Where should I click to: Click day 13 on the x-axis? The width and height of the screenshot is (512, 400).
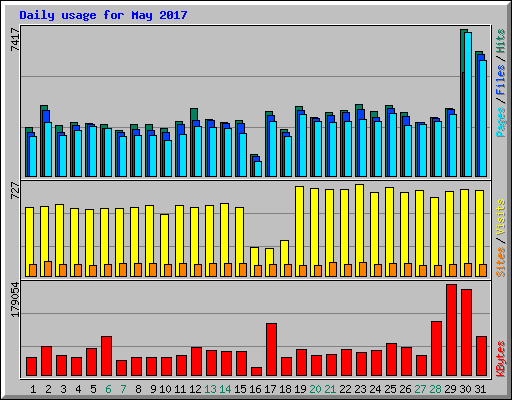[x=210, y=389]
